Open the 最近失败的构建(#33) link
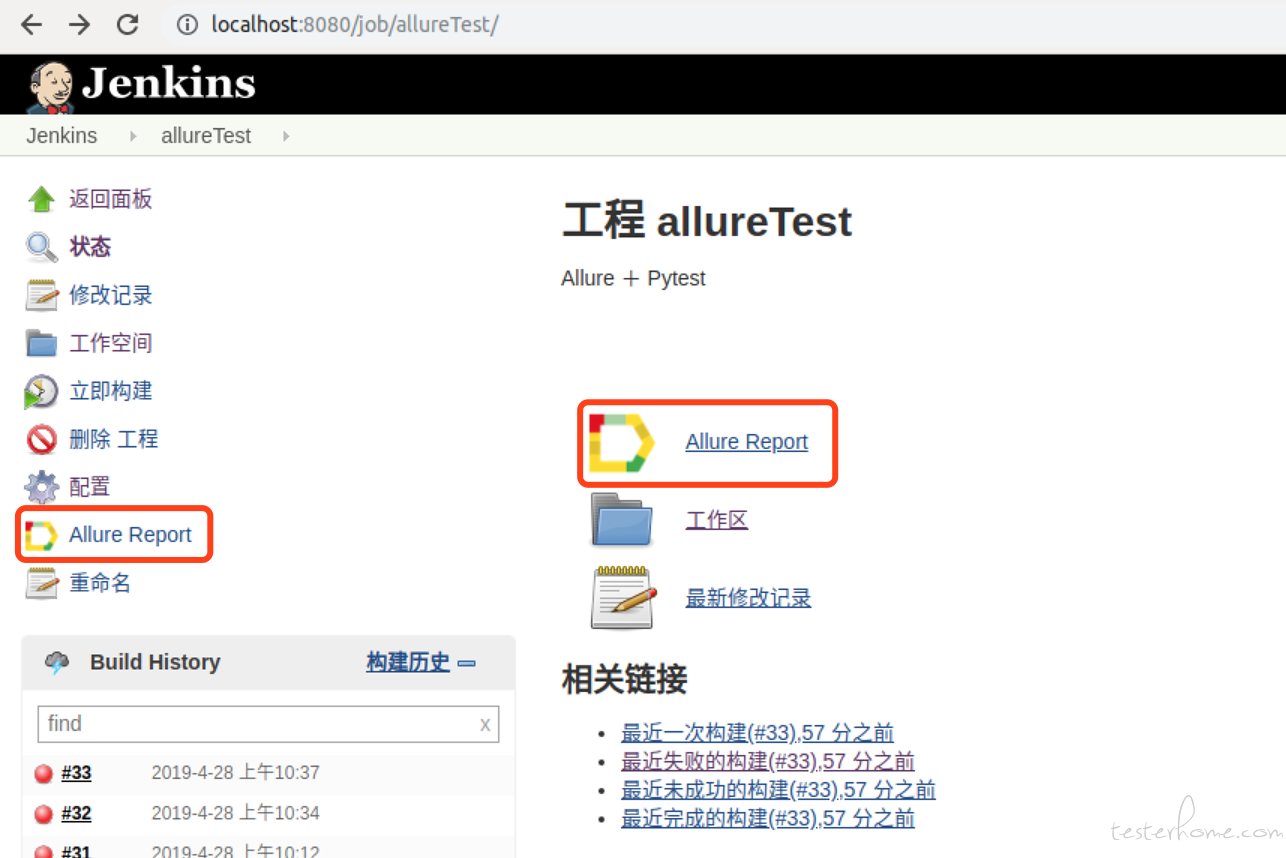The width and height of the screenshot is (1286, 858). [768, 761]
